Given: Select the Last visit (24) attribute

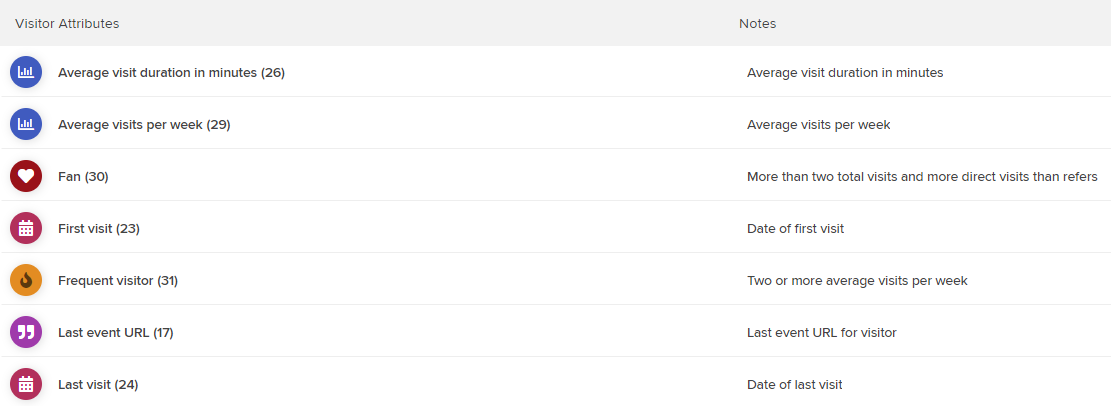Looking at the screenshot, I should click(x=98, y=385).
